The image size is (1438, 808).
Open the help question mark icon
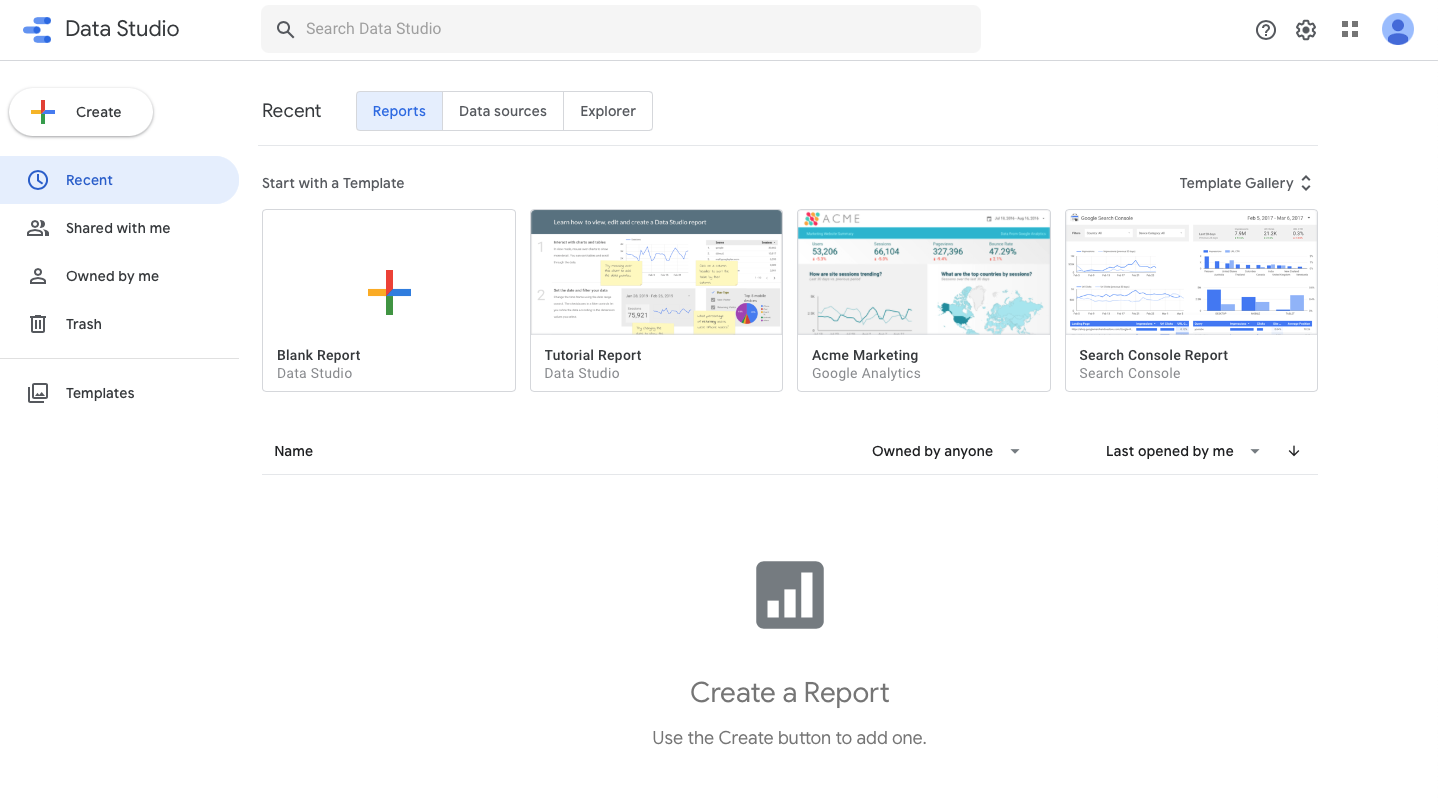1266,30
